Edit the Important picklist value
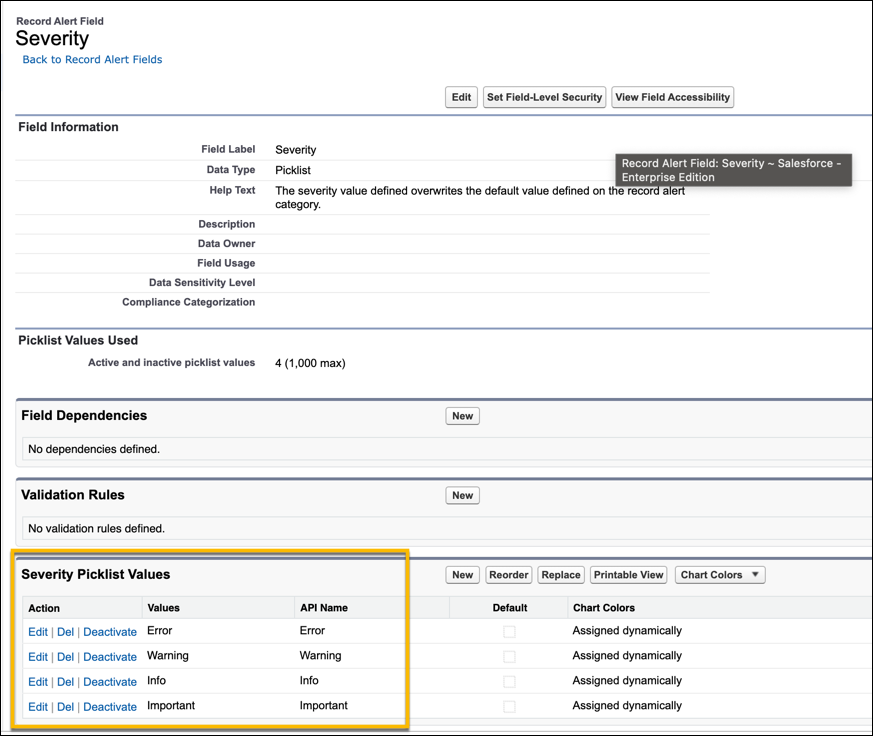Image resolution: width=873 pixels, height=736 pixels. pos(38,707)
